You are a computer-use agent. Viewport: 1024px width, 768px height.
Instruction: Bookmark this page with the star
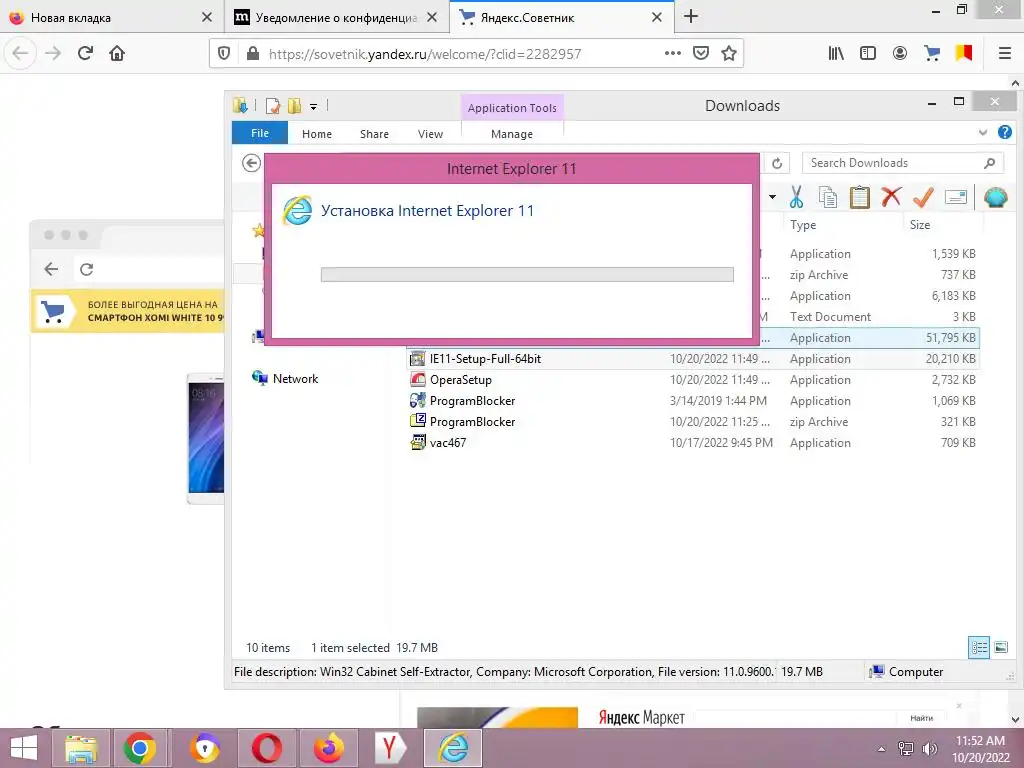pos(729,53)
